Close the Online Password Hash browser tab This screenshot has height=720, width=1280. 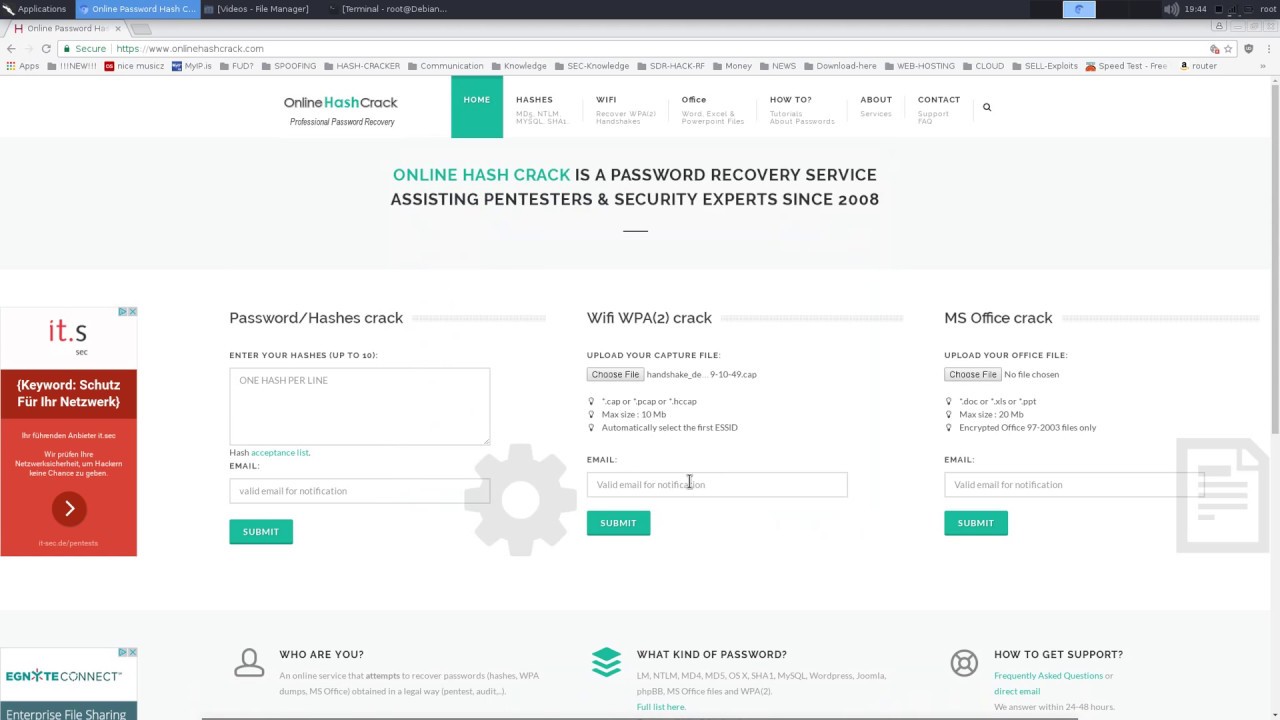click(x=117, y=28)
